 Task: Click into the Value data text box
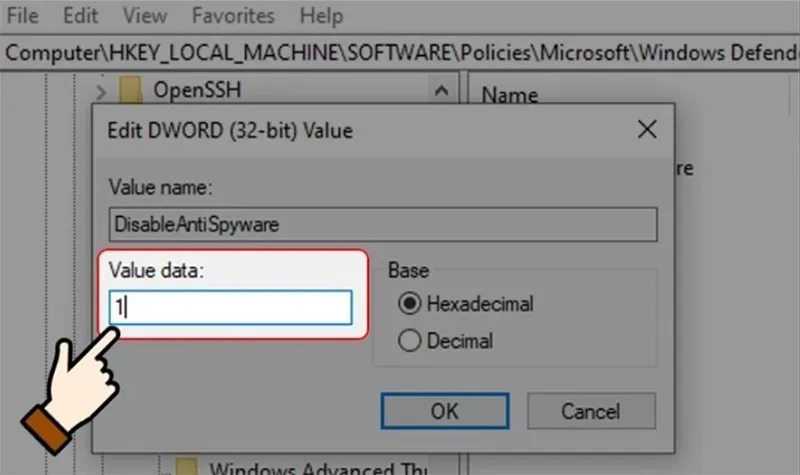(x=231, y=308)
